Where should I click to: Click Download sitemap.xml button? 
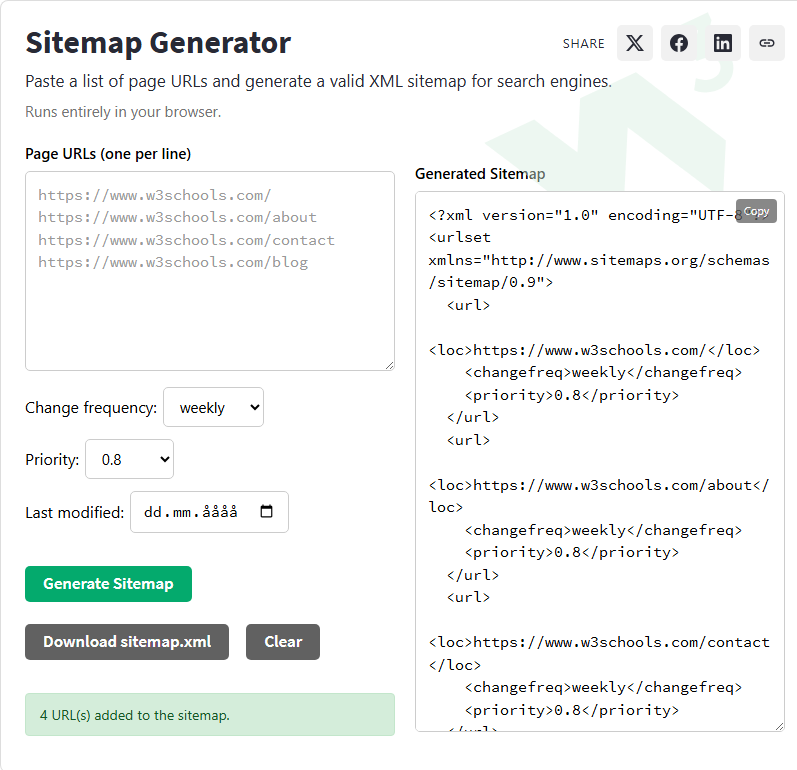click(127, 642)
